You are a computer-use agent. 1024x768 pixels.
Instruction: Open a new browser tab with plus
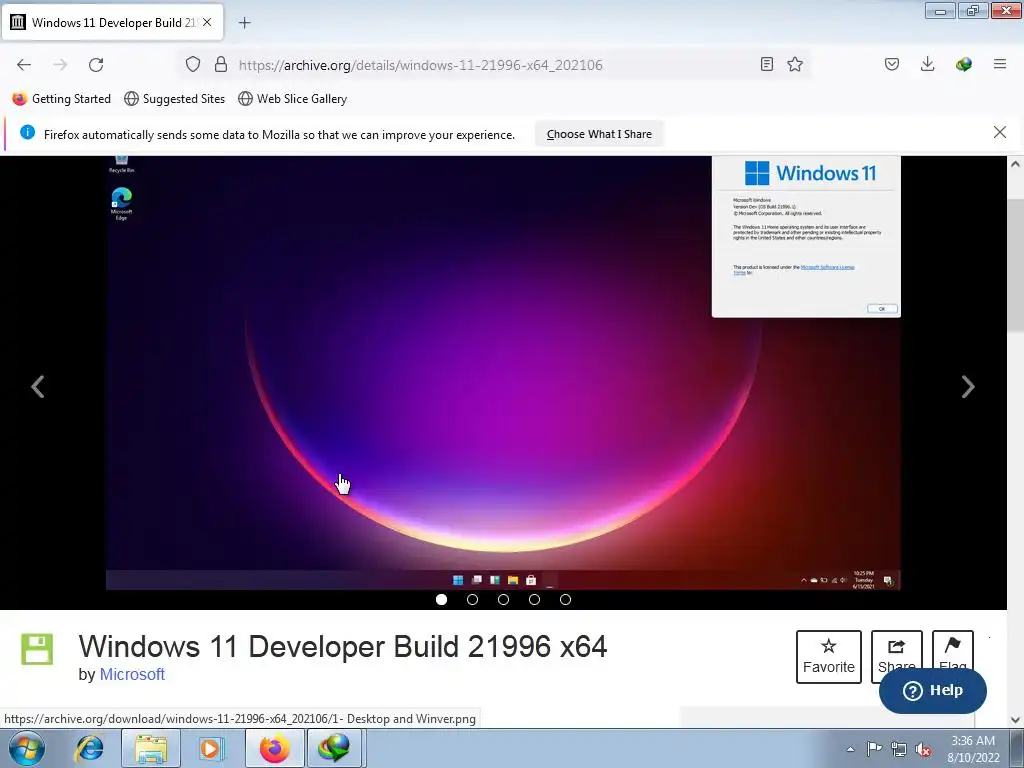244,23
